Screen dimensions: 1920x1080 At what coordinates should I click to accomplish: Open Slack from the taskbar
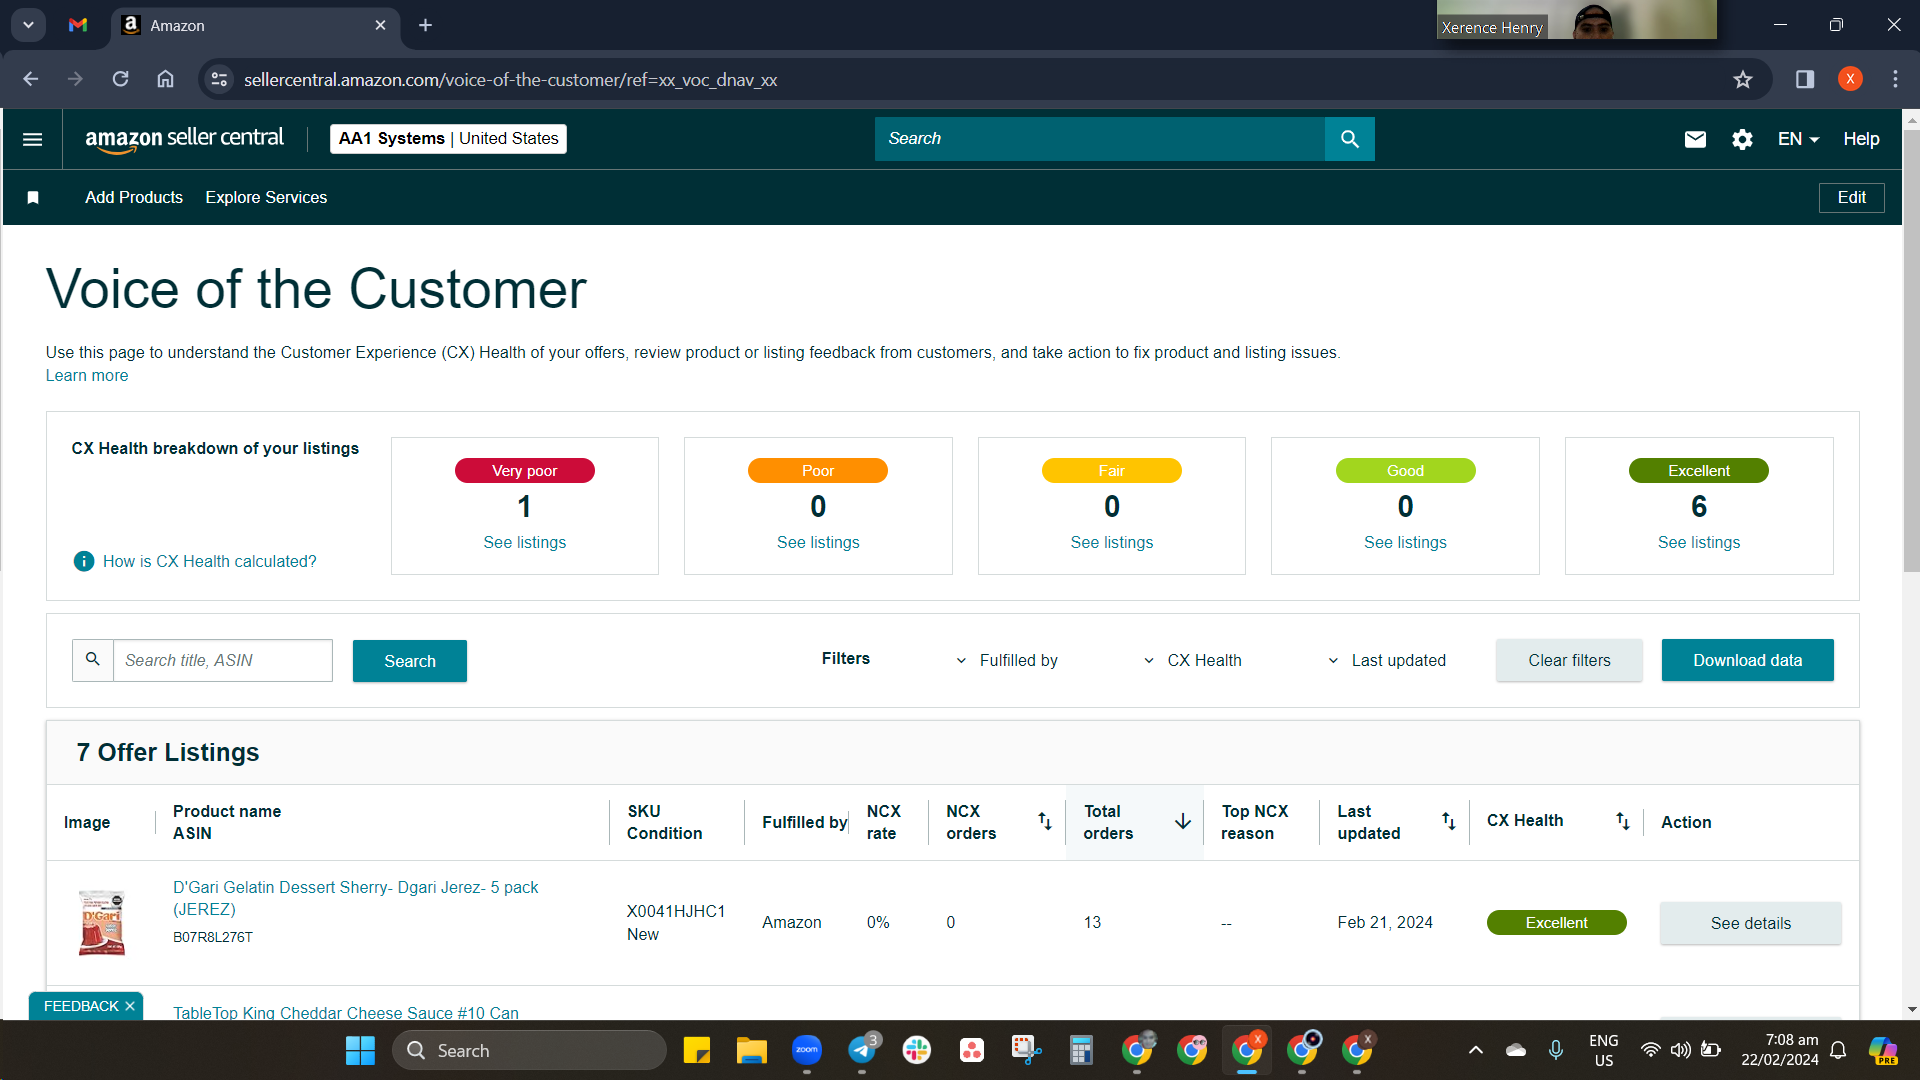click(x=916, y=1050)
